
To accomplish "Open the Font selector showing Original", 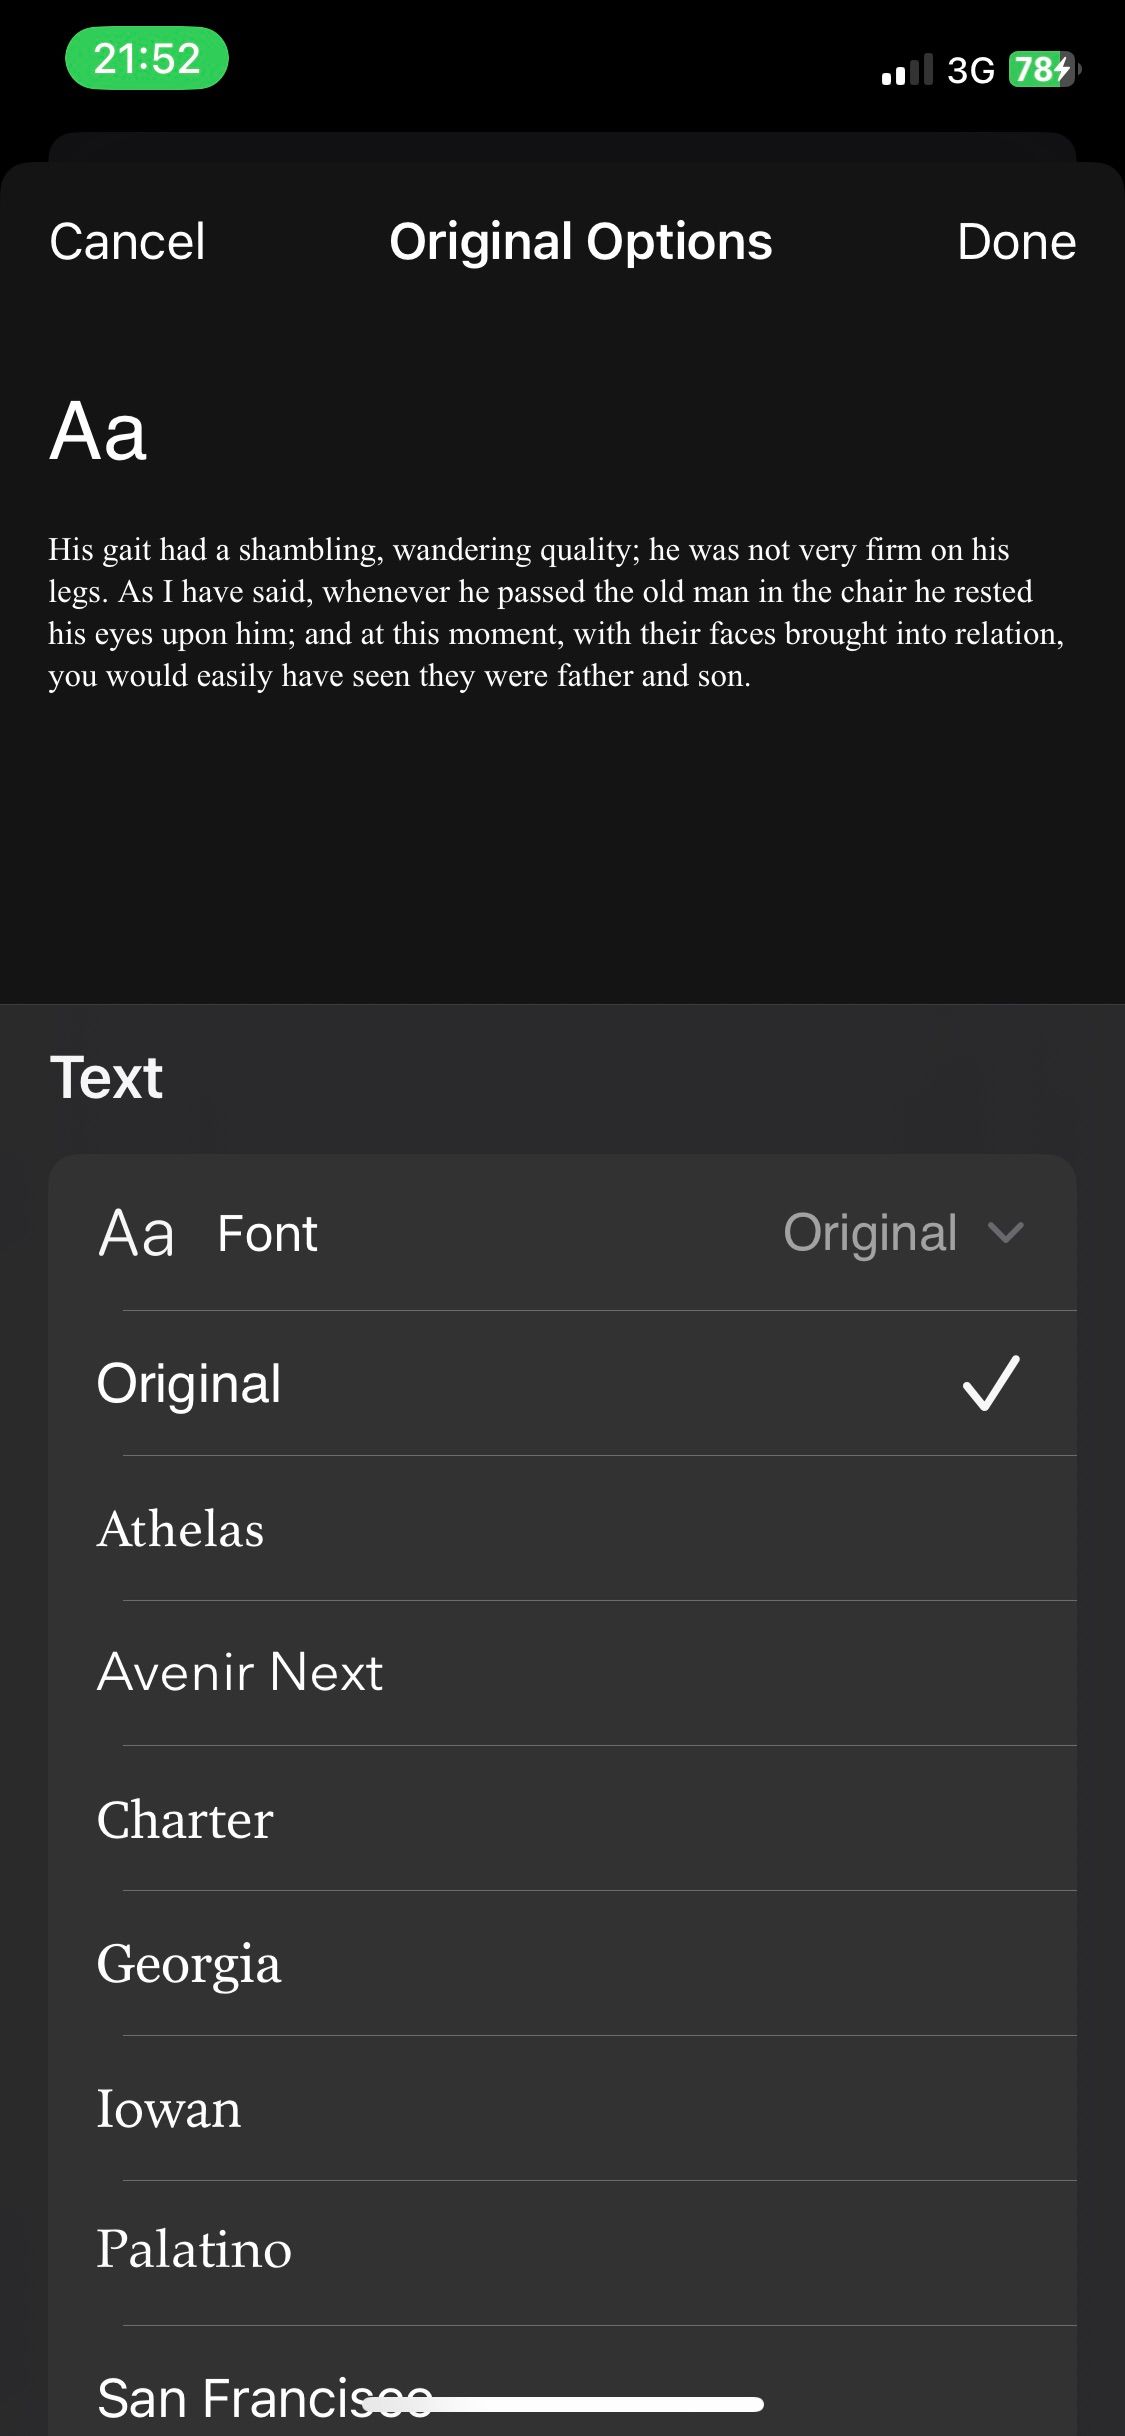I will (x=870, y=1232).
